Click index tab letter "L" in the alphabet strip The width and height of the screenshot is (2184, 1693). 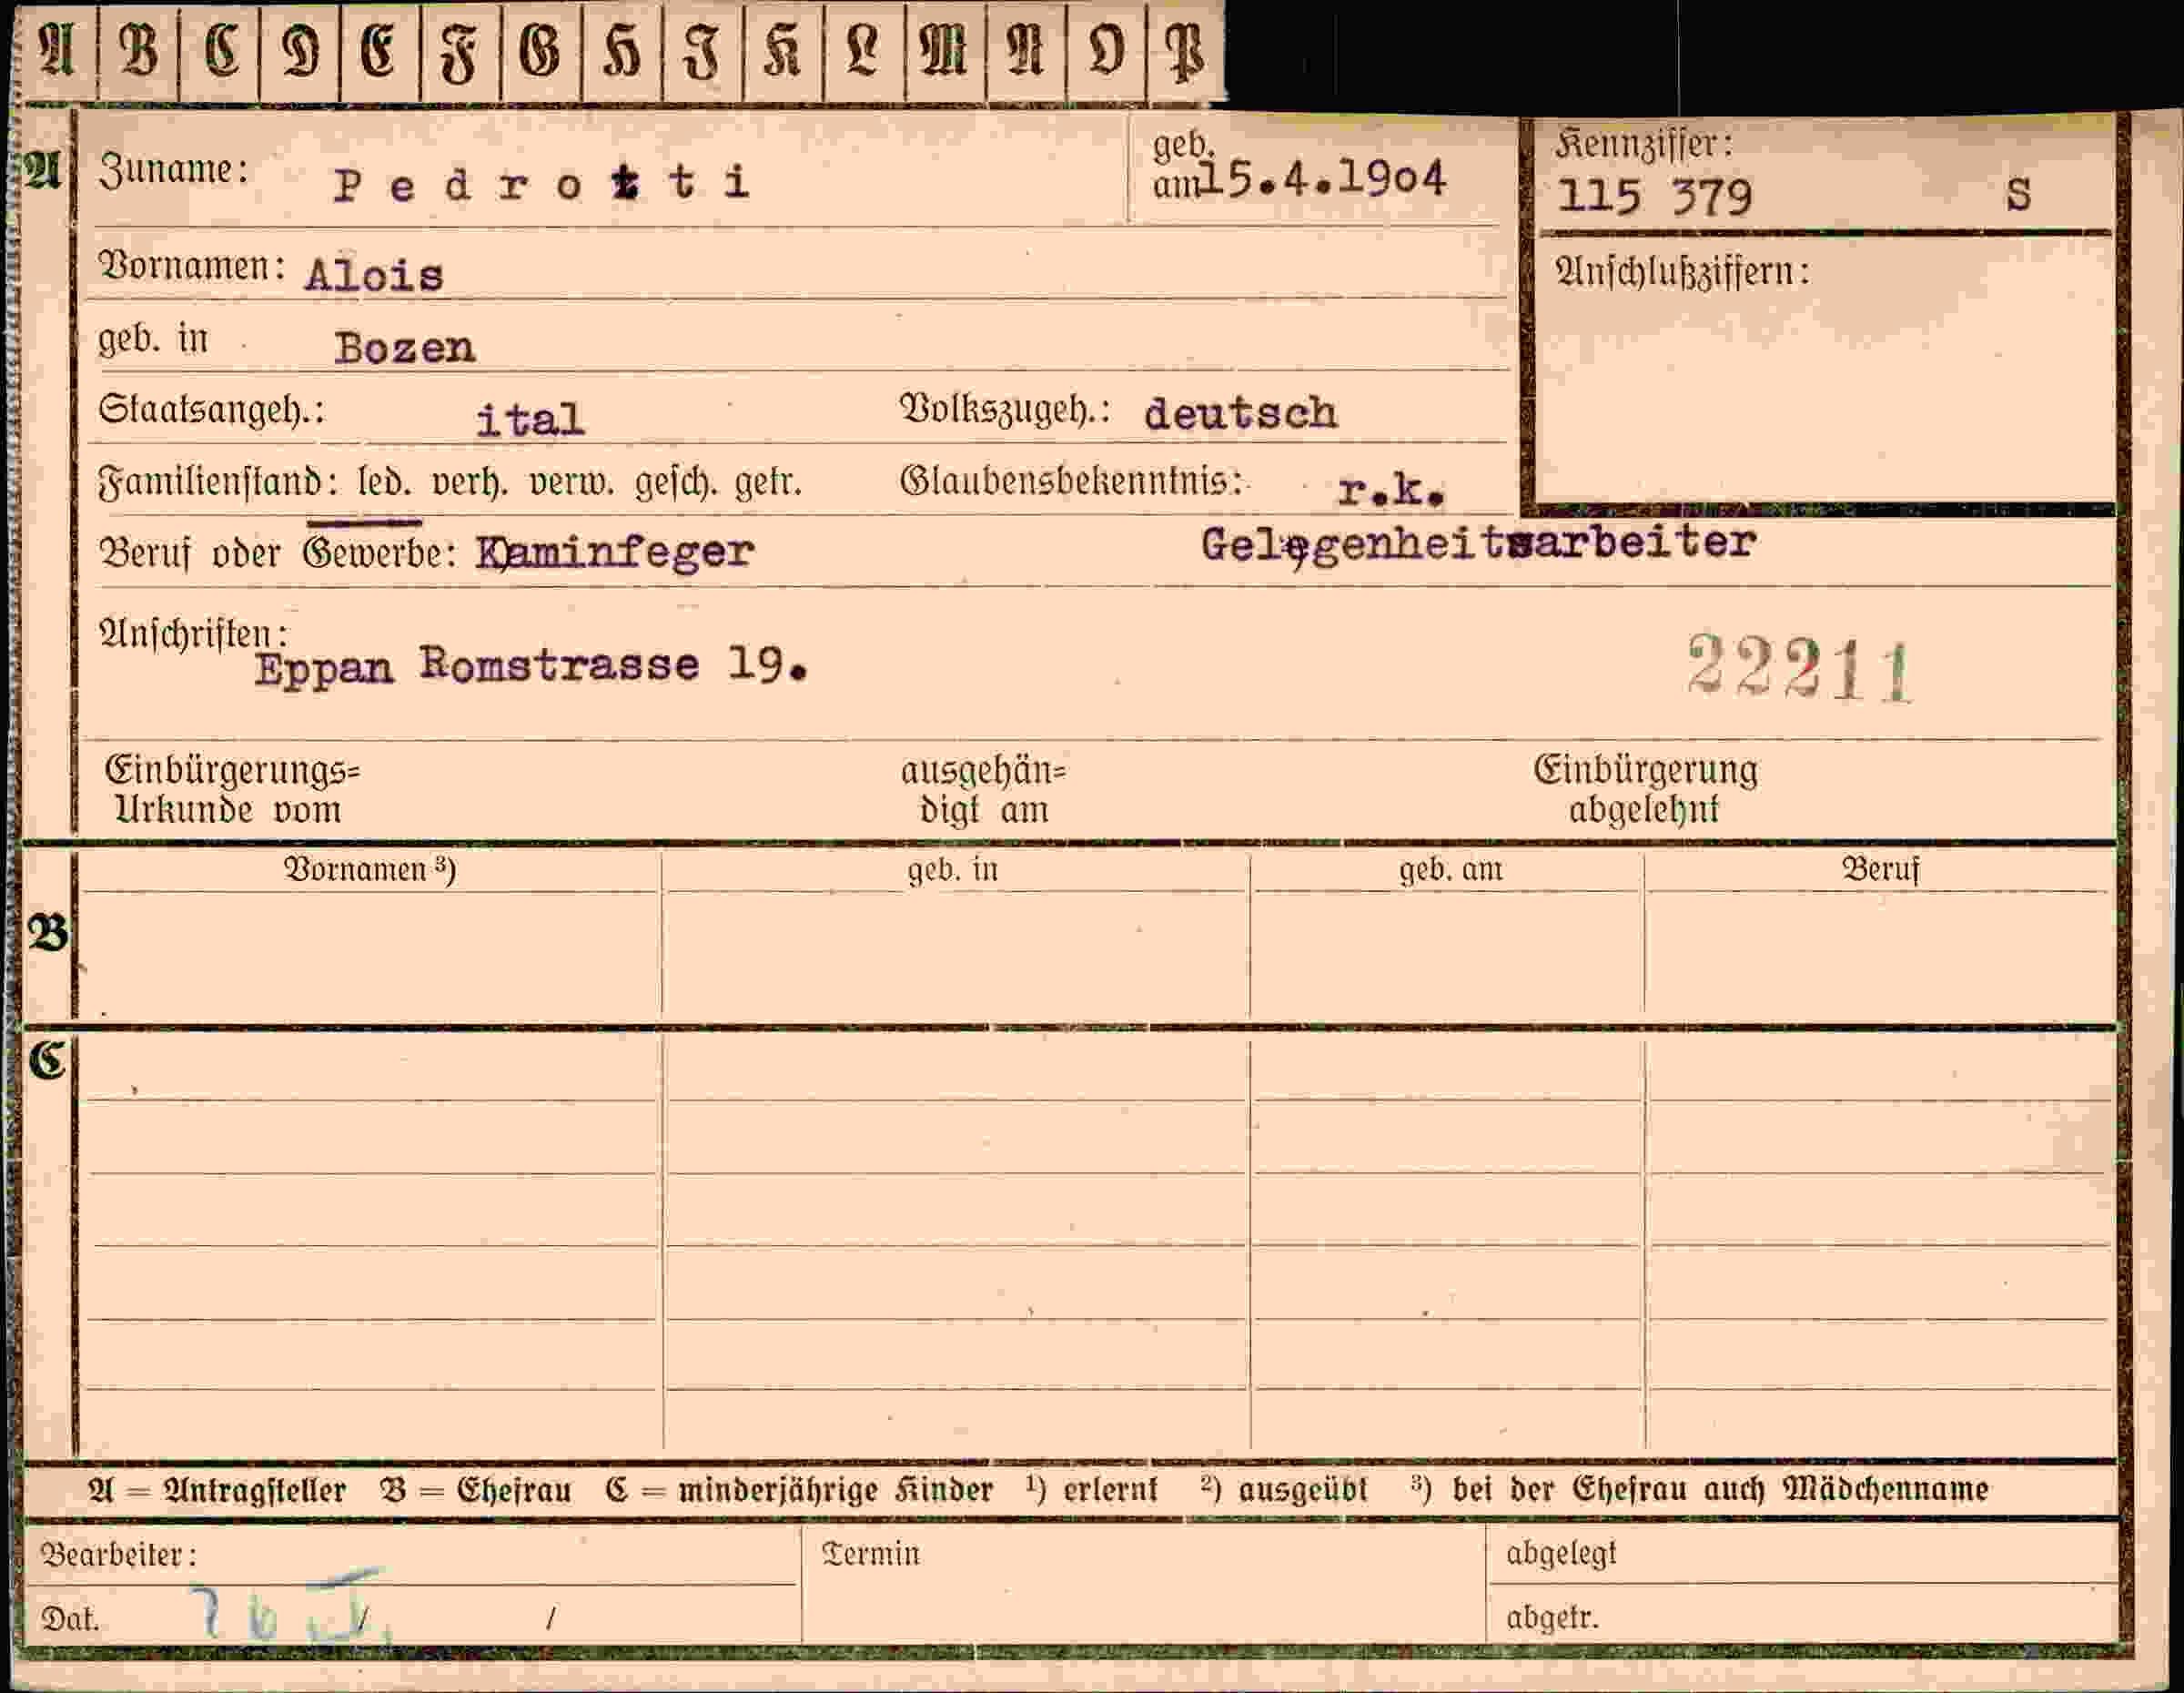point(862,49)
